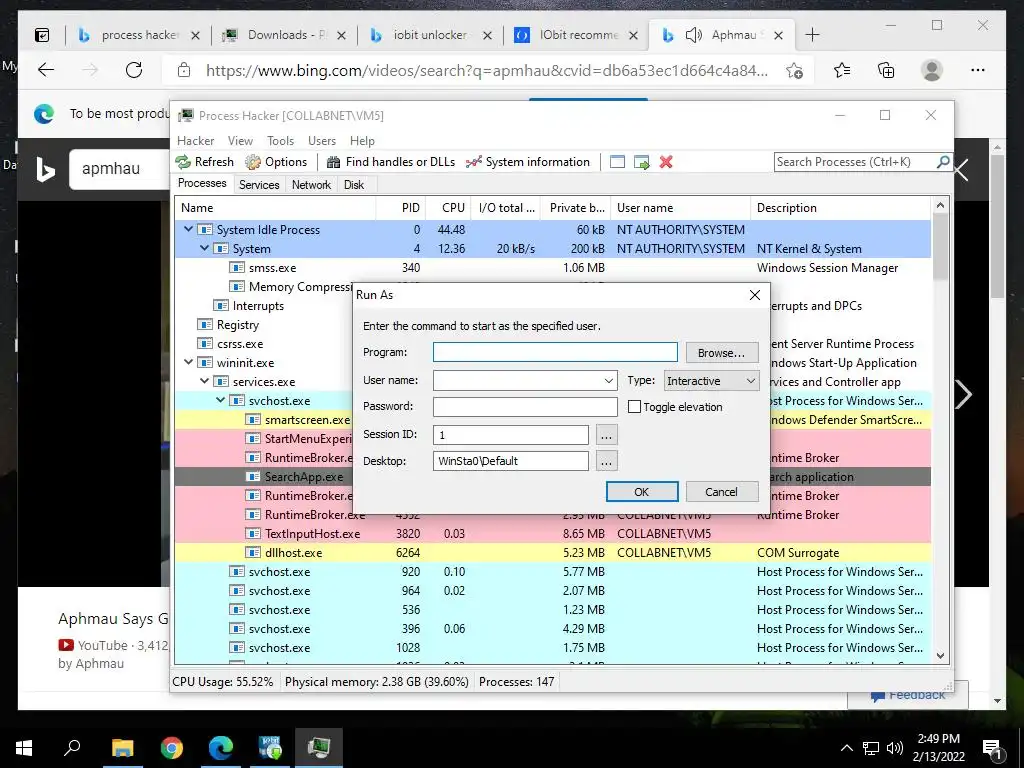1024x768 pixels.
Task: Open Windows Start menu
Action: pos(24,748)
